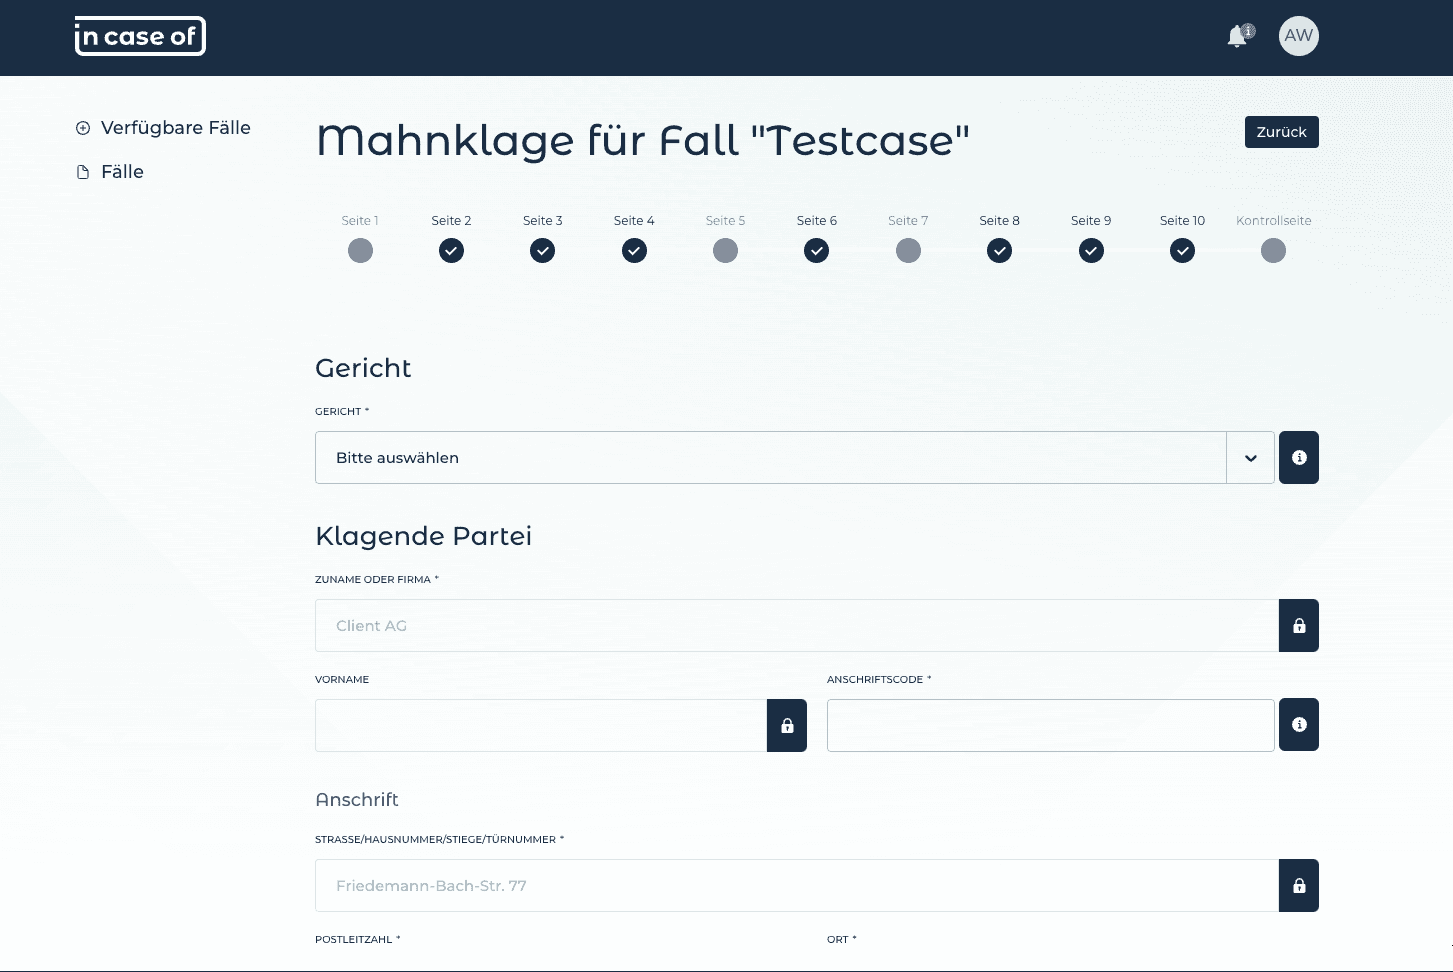Click the Vorname input field
Screen dimensions: 1453x972
tap(541, 725)
